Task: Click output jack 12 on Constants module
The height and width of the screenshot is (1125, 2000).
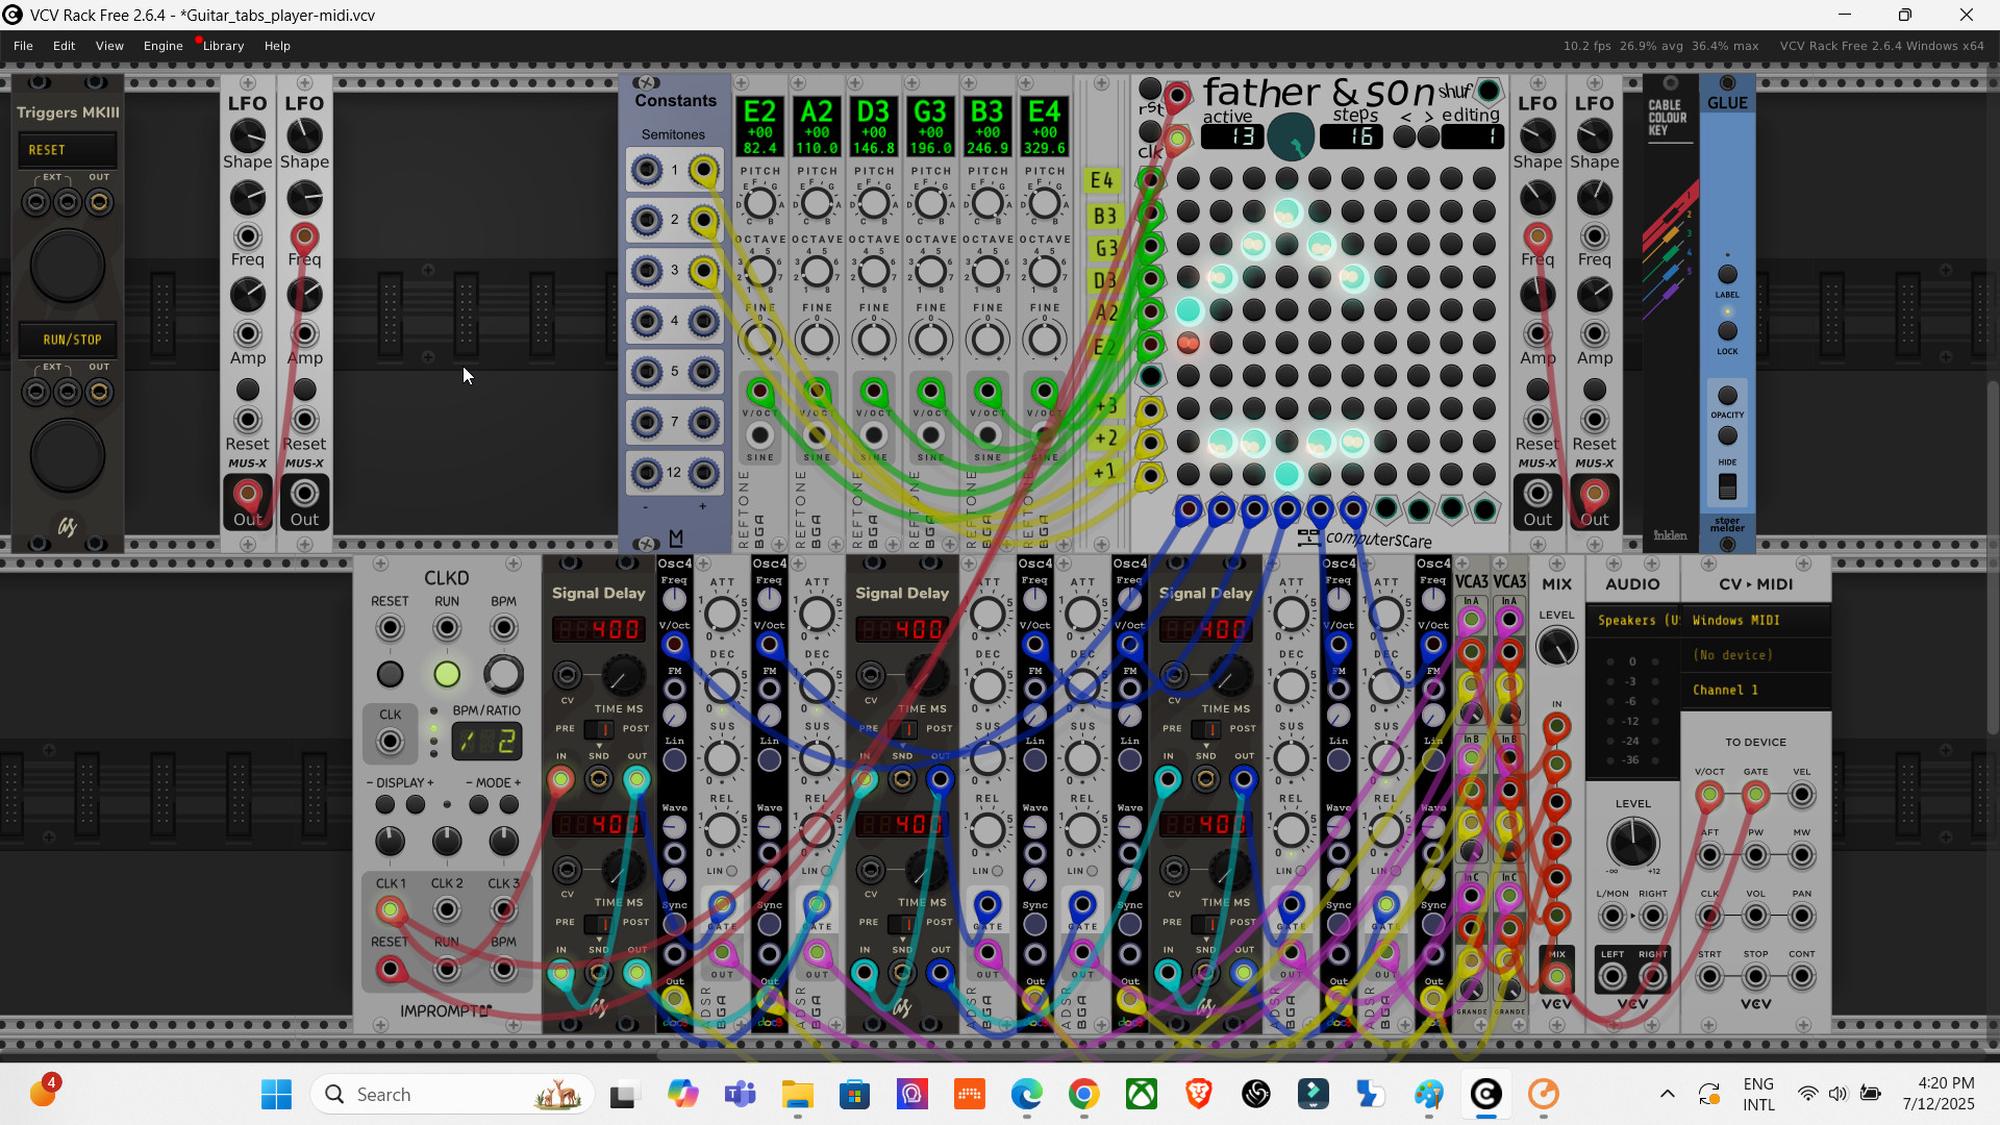Action: click(704, 472)
